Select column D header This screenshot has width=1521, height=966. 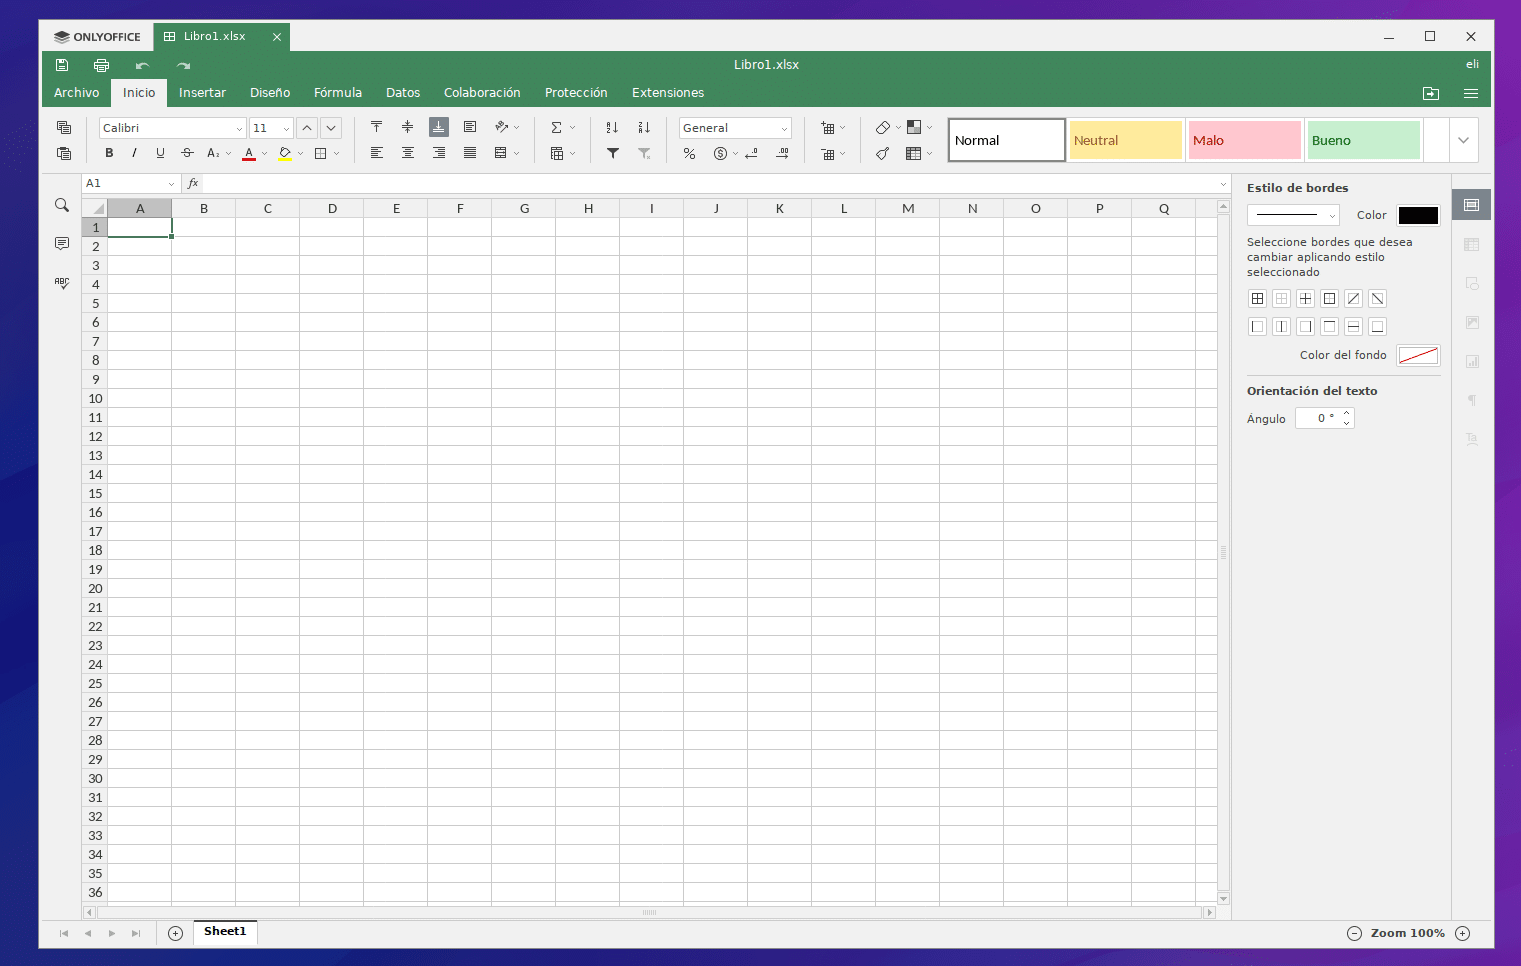coord(332,208)
